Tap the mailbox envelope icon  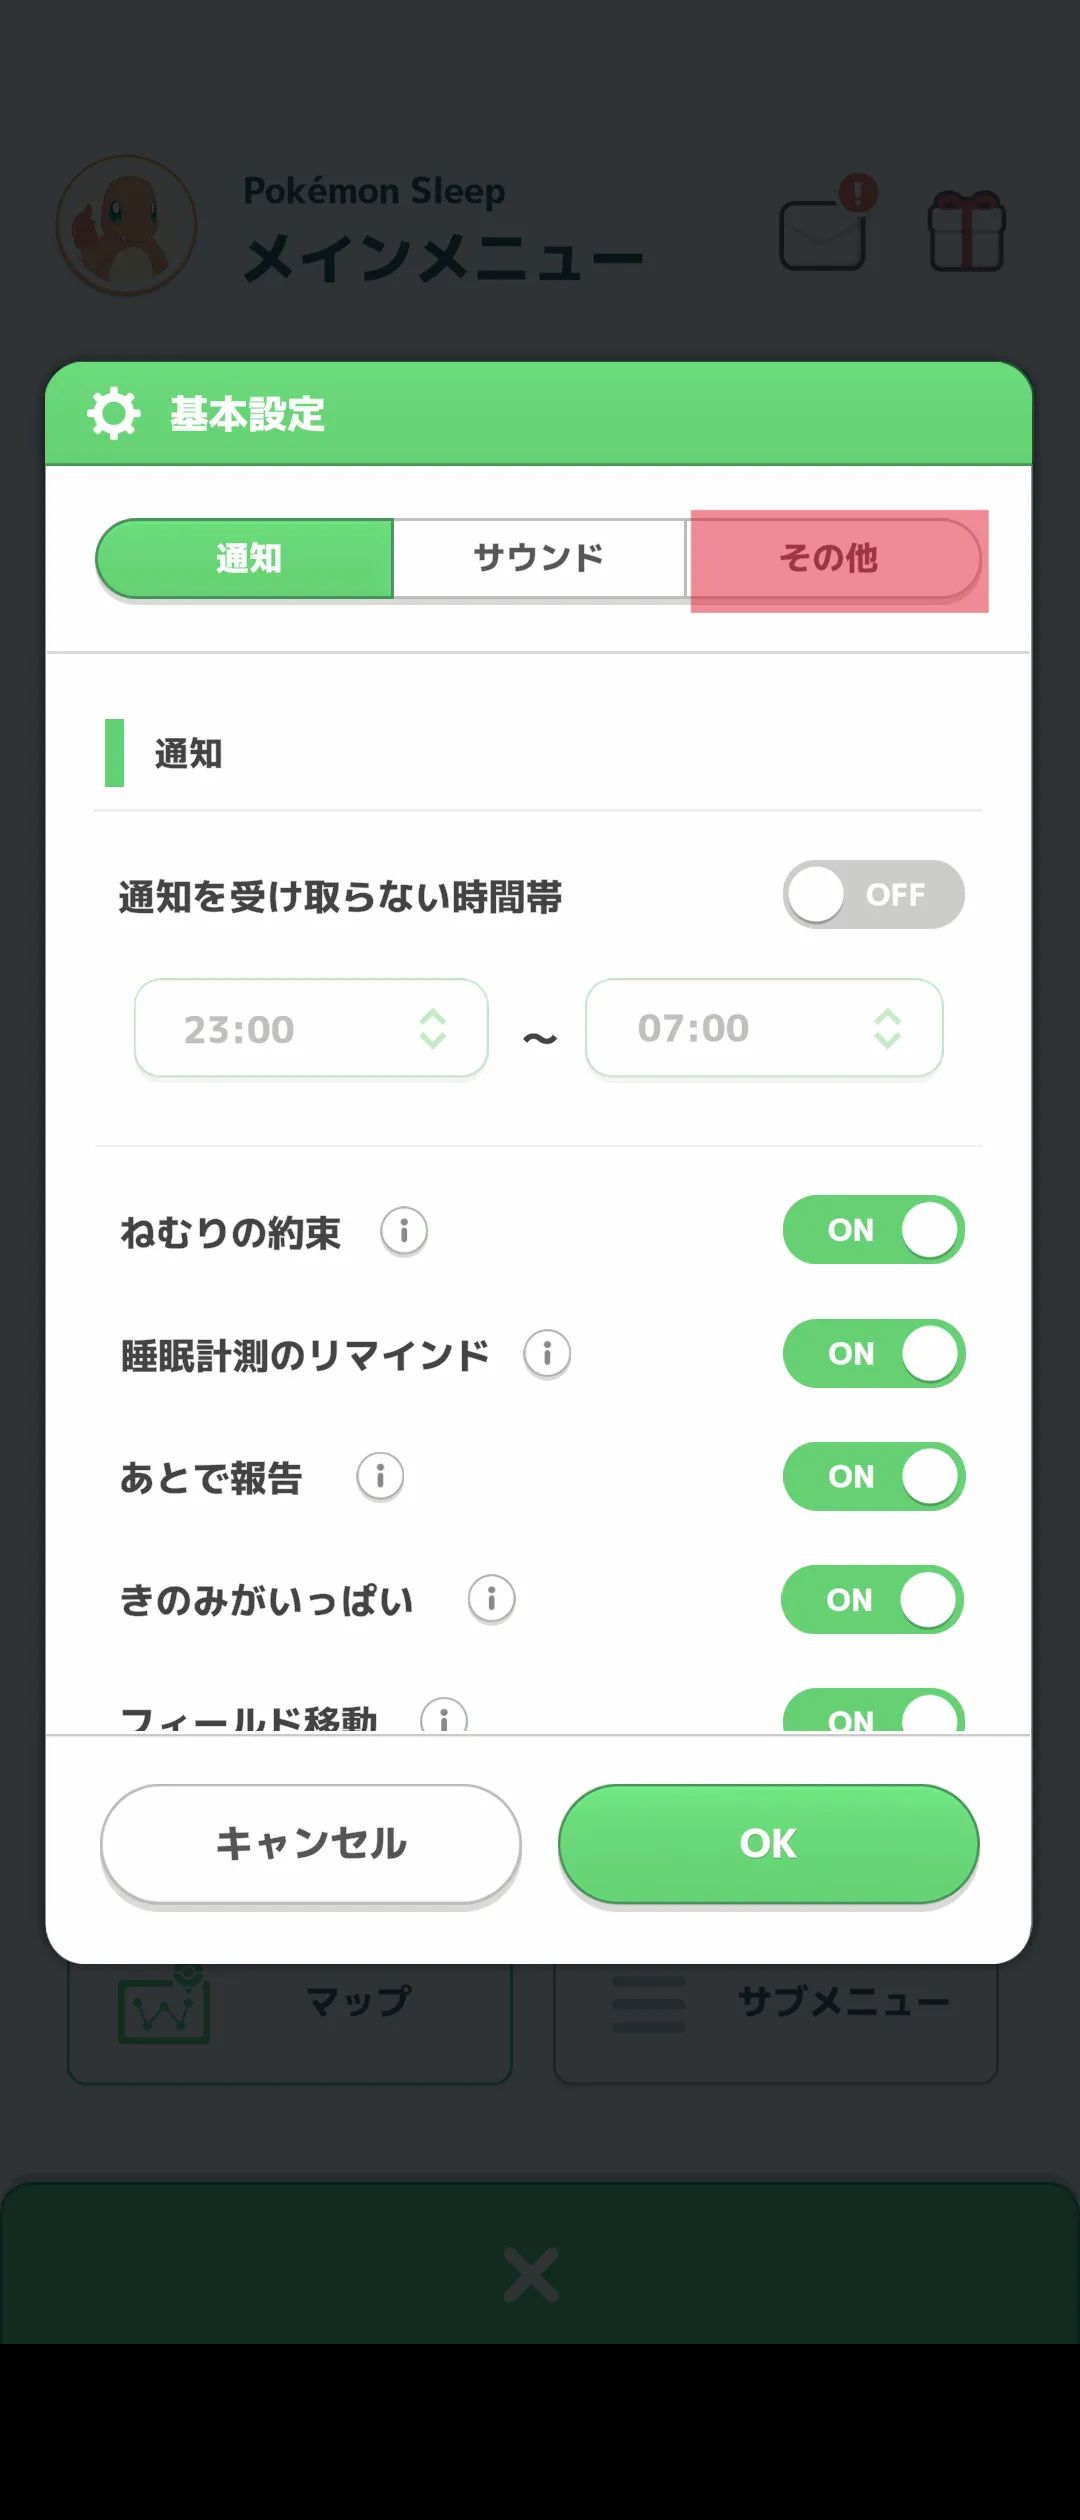tap(823, 234)
